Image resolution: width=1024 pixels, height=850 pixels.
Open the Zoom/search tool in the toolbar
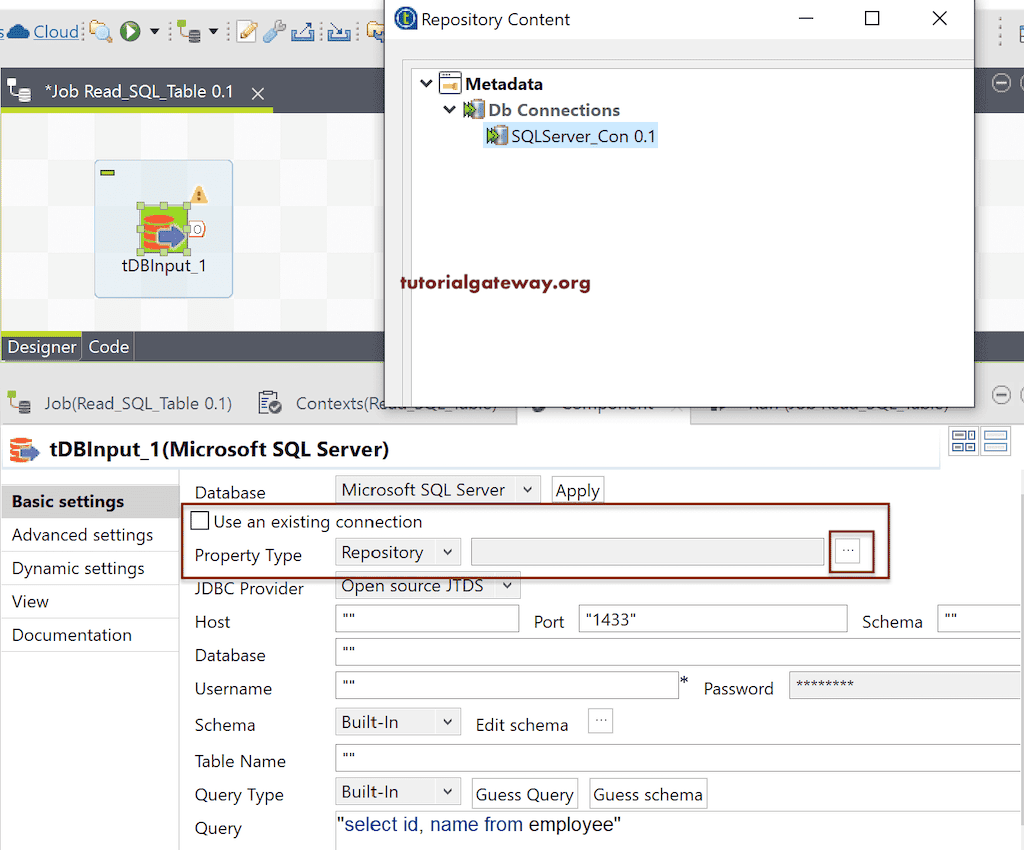pyautogui.click(x=101, y=31)
